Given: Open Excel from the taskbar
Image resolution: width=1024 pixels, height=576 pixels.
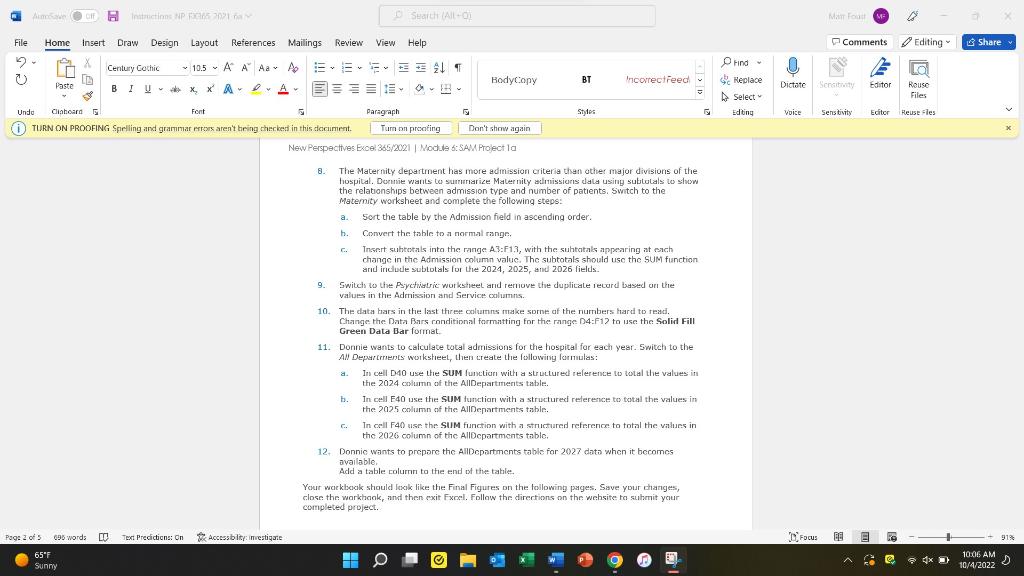Looking at the screenshot, I should point(524,560).
